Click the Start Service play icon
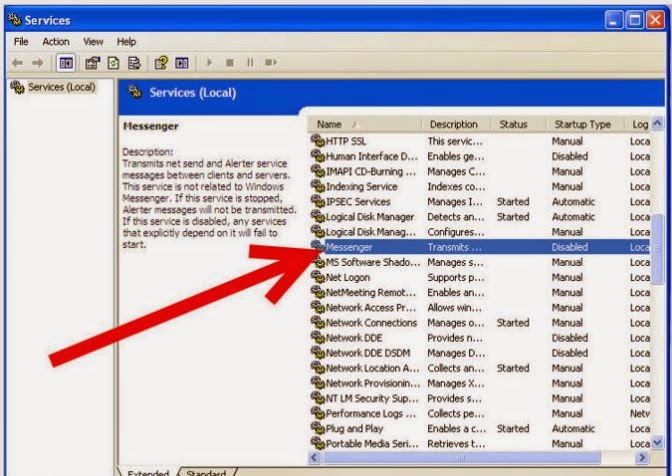672x476 pixels. coord(210,63)
